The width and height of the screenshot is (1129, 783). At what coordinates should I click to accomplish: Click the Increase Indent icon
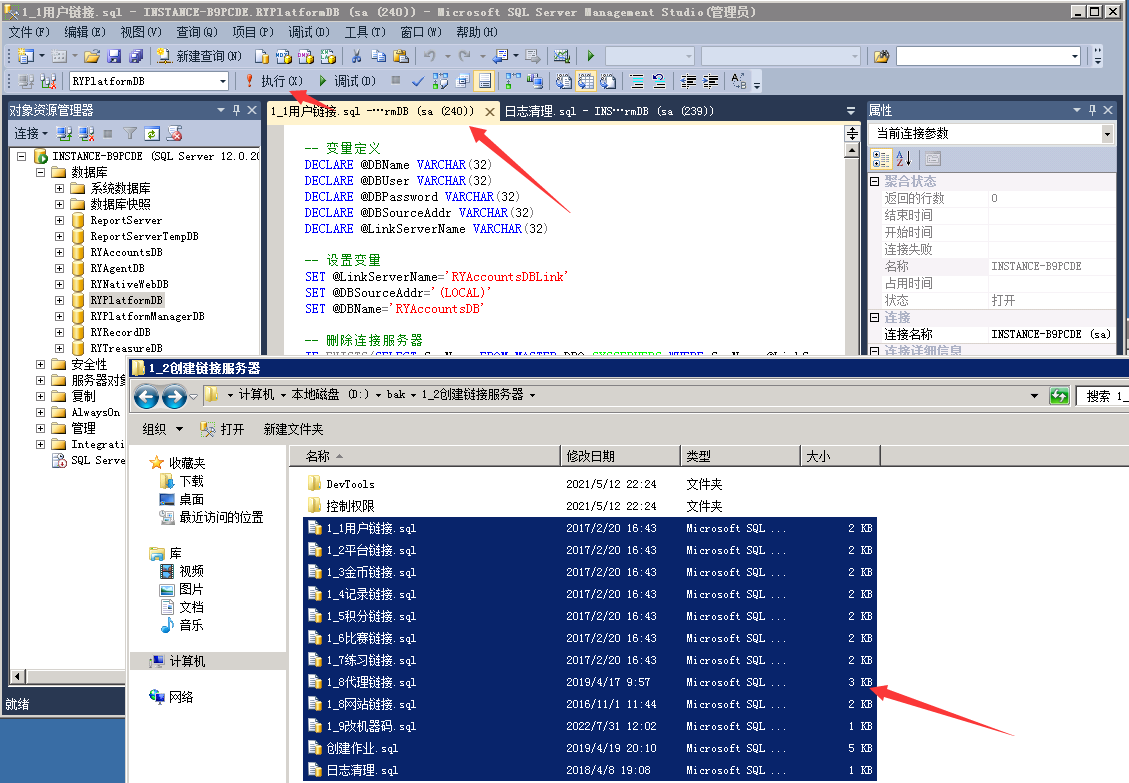(x=711, y=81)
